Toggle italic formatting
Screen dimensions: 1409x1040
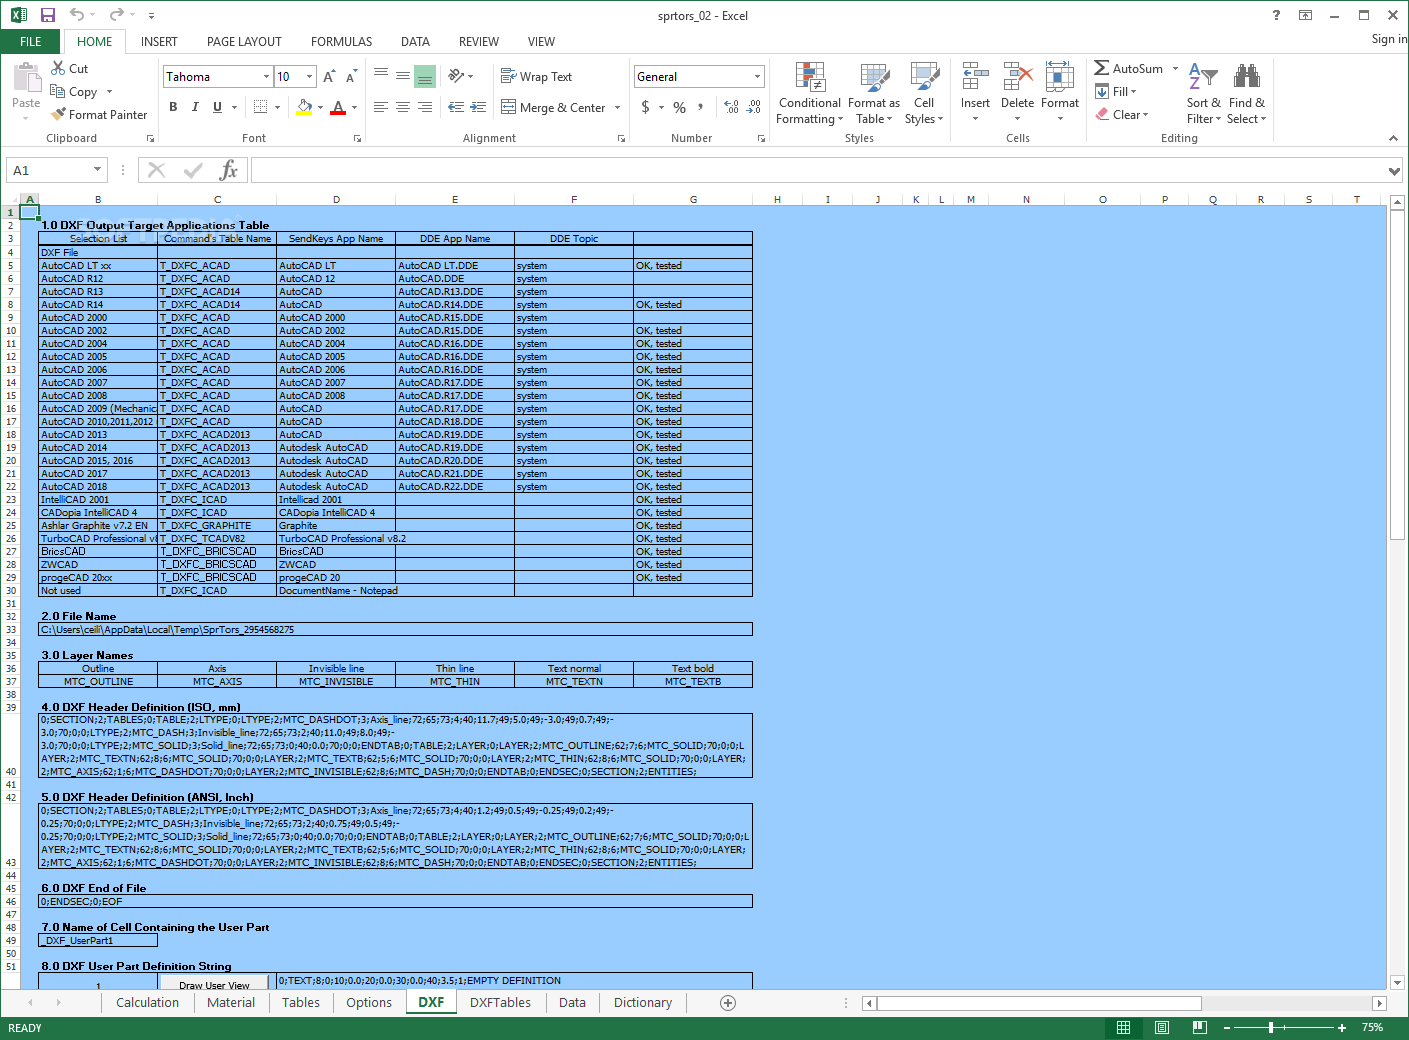pyautogui.click(x=195, y=107)
